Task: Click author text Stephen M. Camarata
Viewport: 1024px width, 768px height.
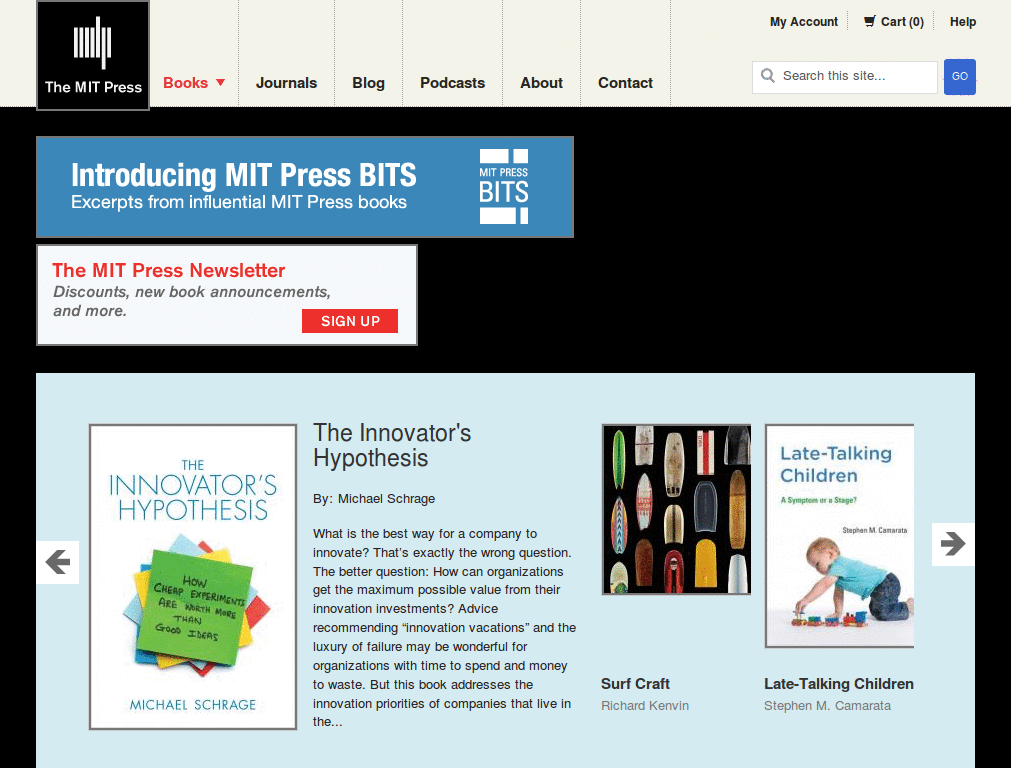Action: click(x=827, y=705)
